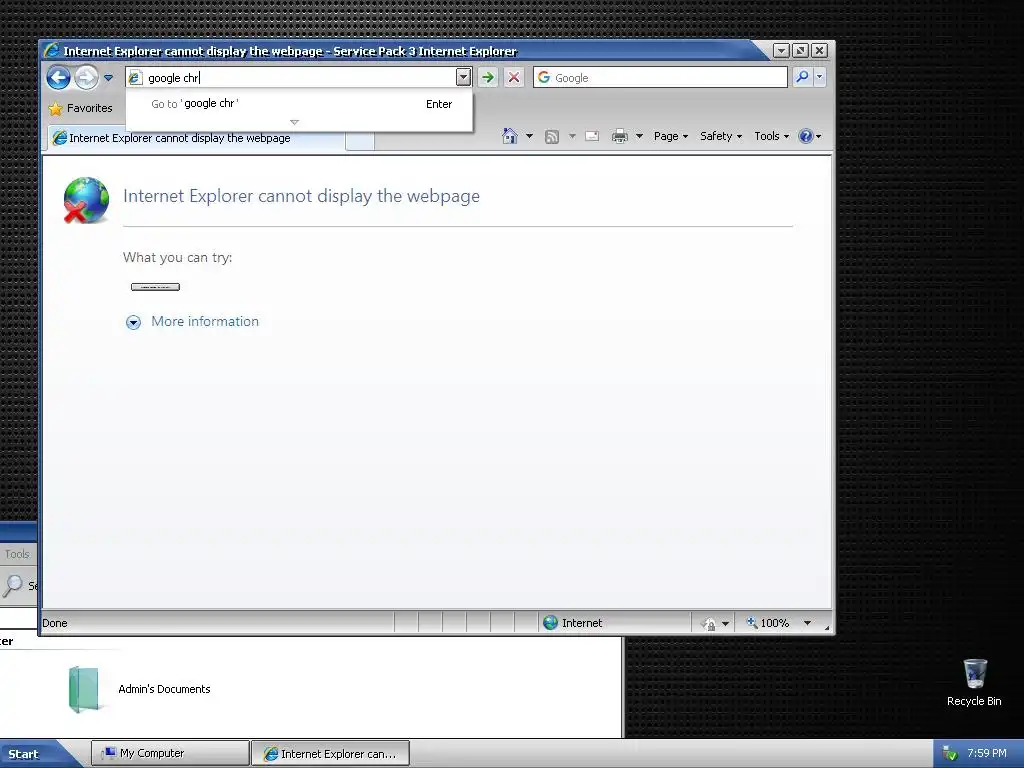Image resolution: width=1024 pixels, height=768 pixels.
Task: Open the search provider dropdown arrow
Action: point(820,77)
